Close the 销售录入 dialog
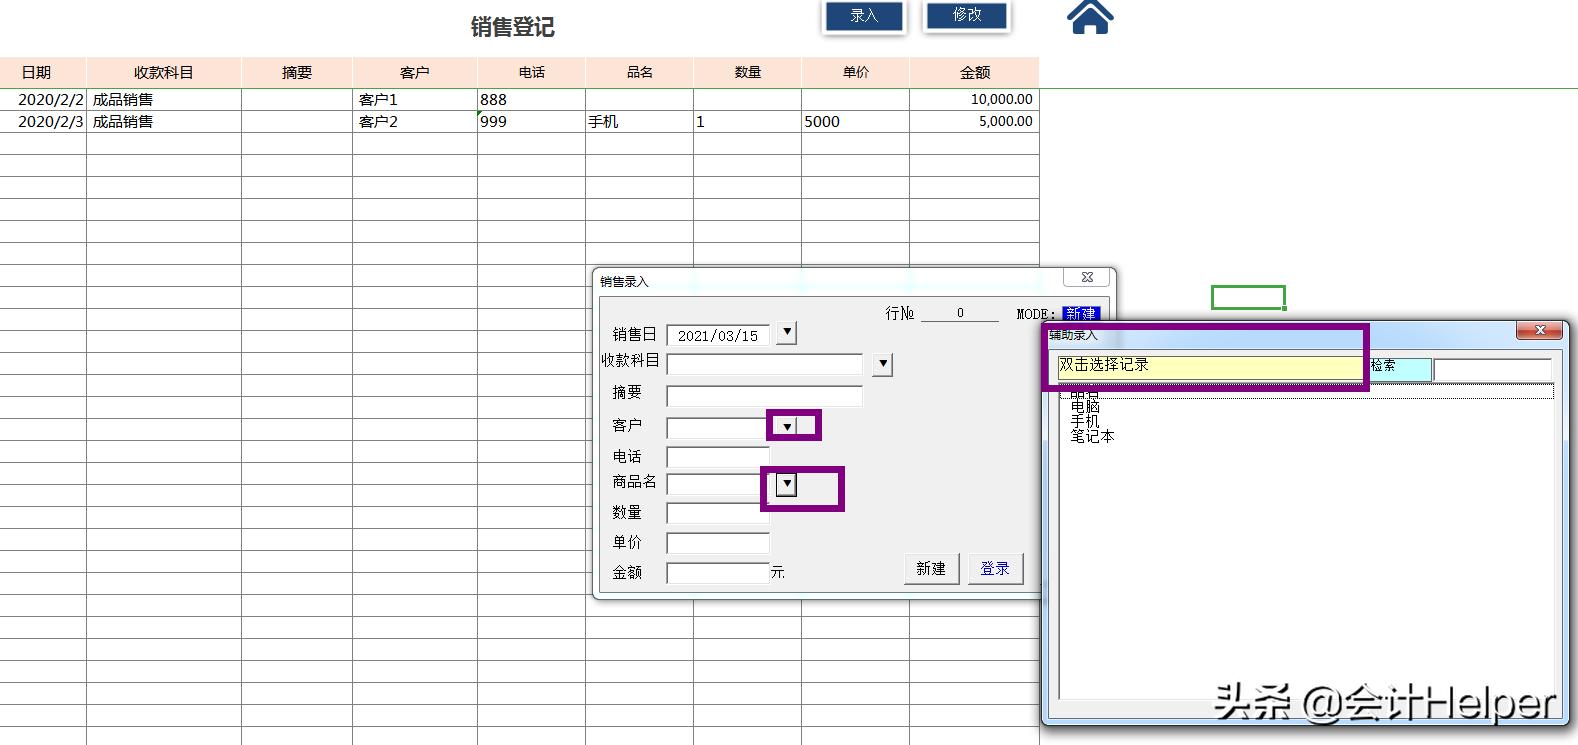This screenshot has height=745, width=1578. tap(1087, 277)
